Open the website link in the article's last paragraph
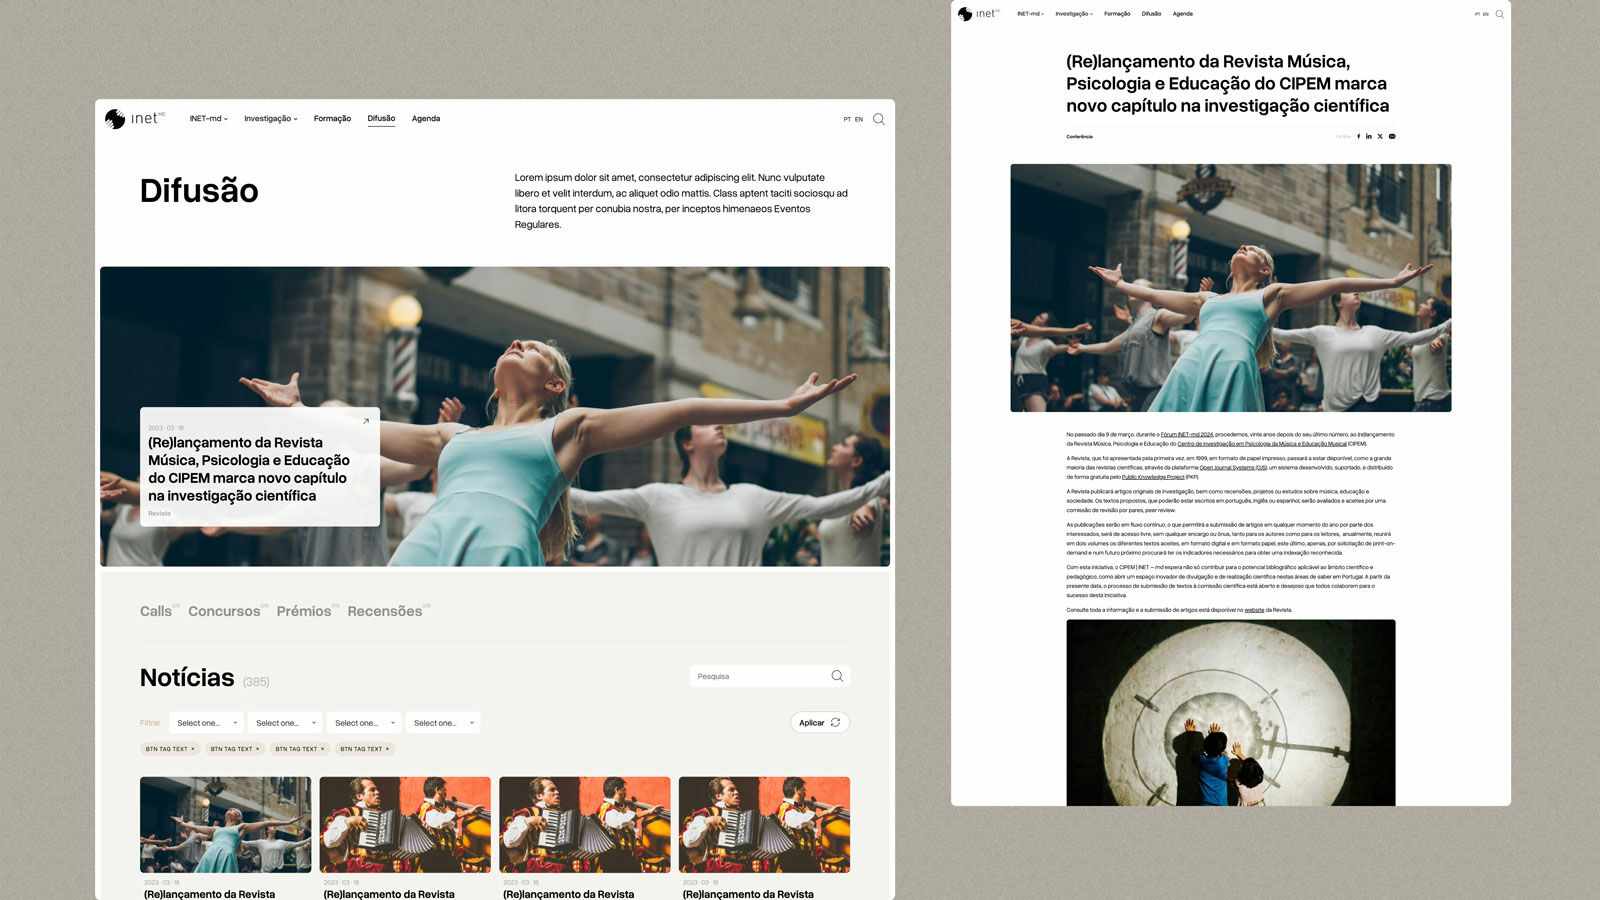This screenshot has height=900, width=1600. coord(1254,610)
